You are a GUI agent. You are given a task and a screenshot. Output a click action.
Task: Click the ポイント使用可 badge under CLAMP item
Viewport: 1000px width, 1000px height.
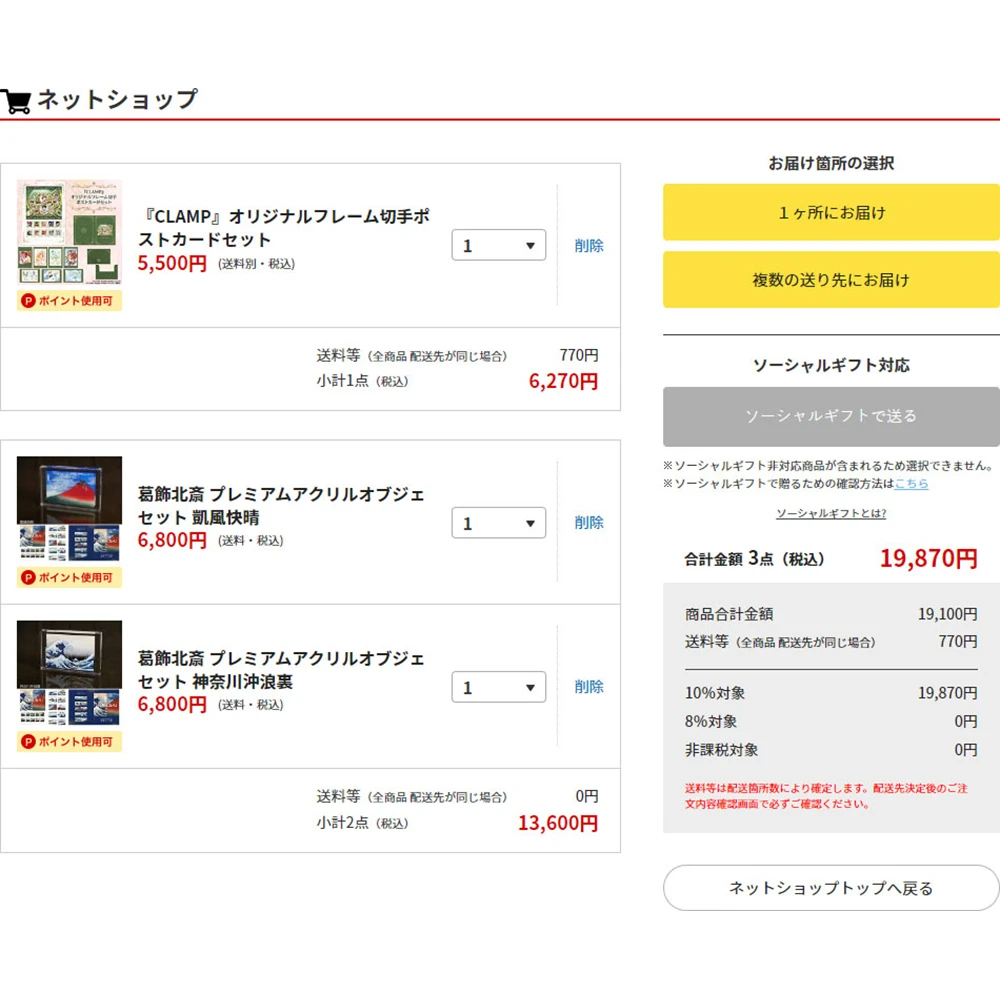(x=69, y=301)
